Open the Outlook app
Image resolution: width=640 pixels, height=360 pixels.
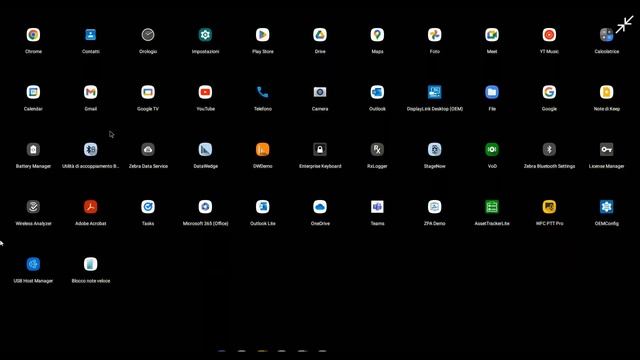(377, 92)
